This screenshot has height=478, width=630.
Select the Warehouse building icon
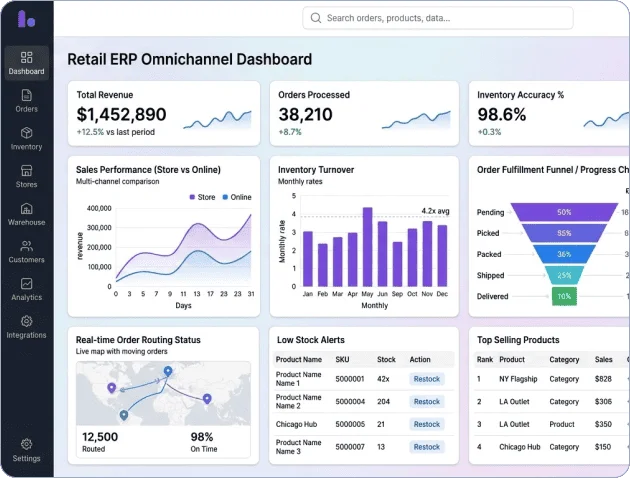click(27, 208)
